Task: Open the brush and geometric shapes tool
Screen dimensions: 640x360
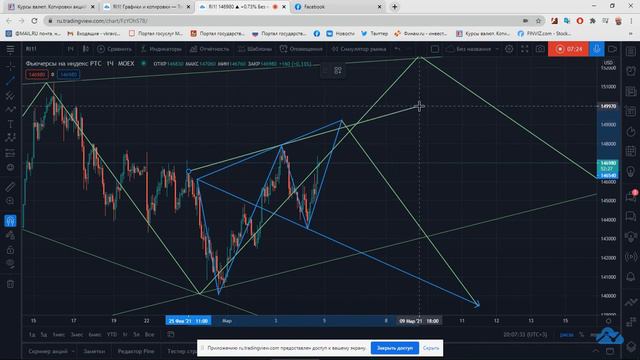Action: point(10,109)
